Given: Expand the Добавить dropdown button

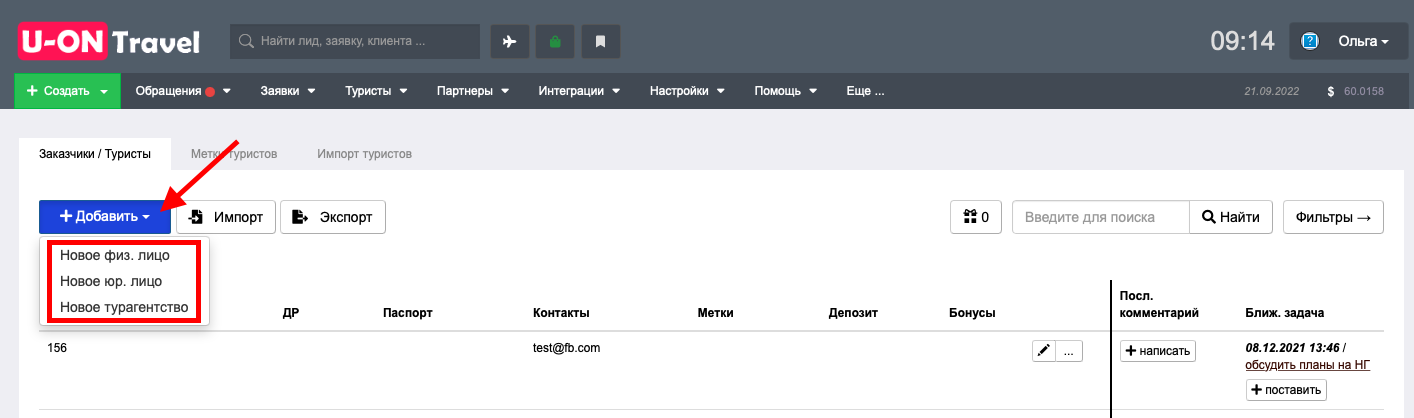Looking at the screenshot, I should point(105,217).
